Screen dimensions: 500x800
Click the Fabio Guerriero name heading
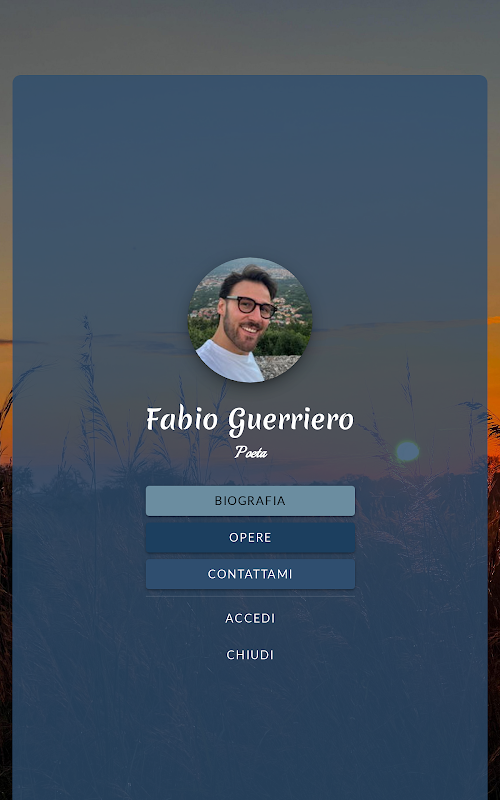250,420
